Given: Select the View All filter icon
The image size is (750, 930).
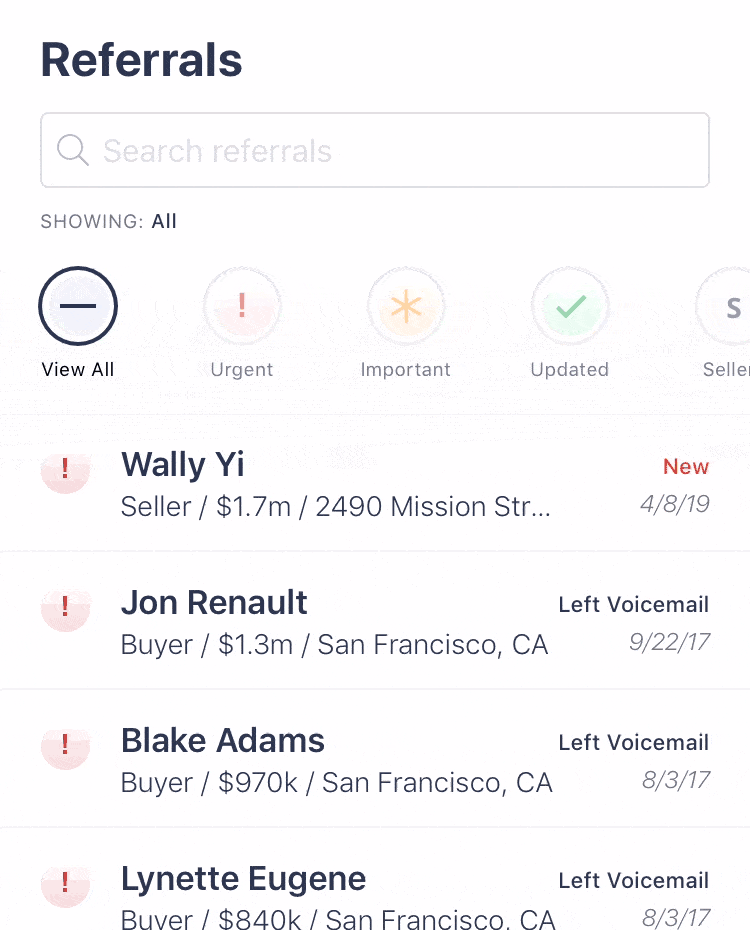Looking at the screenshot, I should tap(78, 306).
